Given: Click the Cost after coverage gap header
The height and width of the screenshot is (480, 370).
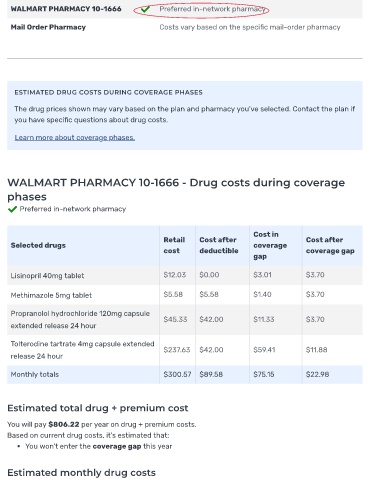Looking at the screenshot, I should 330,245.
